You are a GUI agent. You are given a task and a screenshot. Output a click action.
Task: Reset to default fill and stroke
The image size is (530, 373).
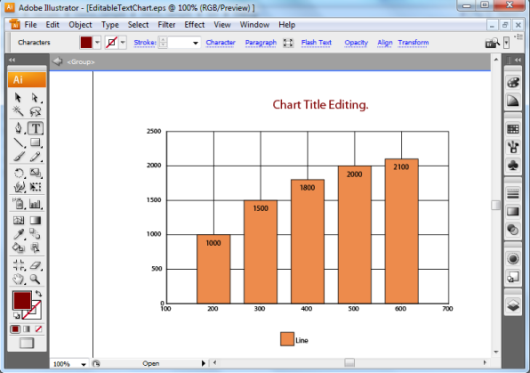coord(16,316)
